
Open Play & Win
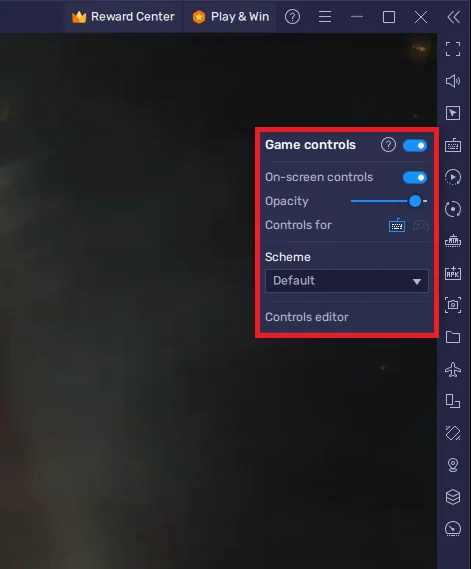coord(231,17)
